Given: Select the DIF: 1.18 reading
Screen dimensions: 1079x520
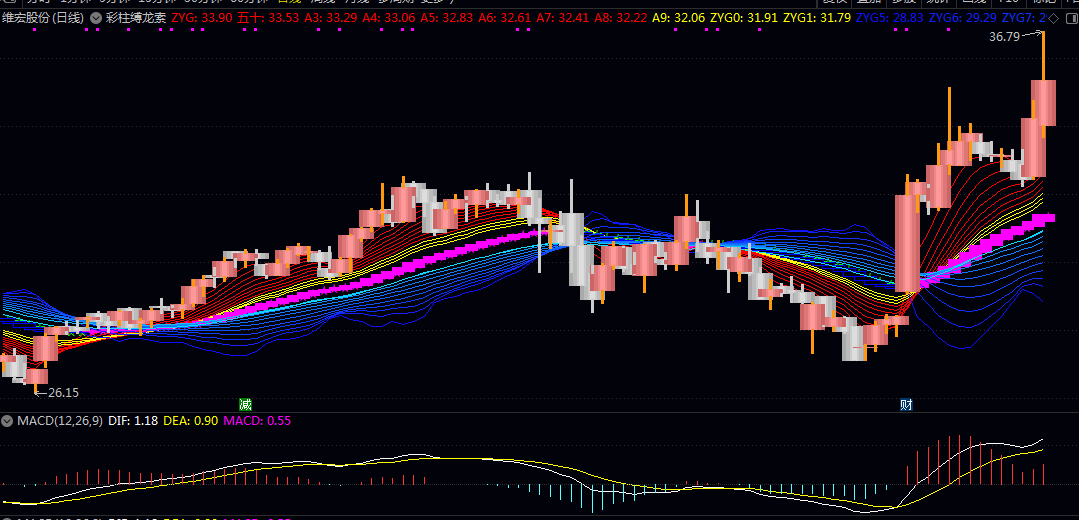Looking at the screenshot, I should click(133, 420).
